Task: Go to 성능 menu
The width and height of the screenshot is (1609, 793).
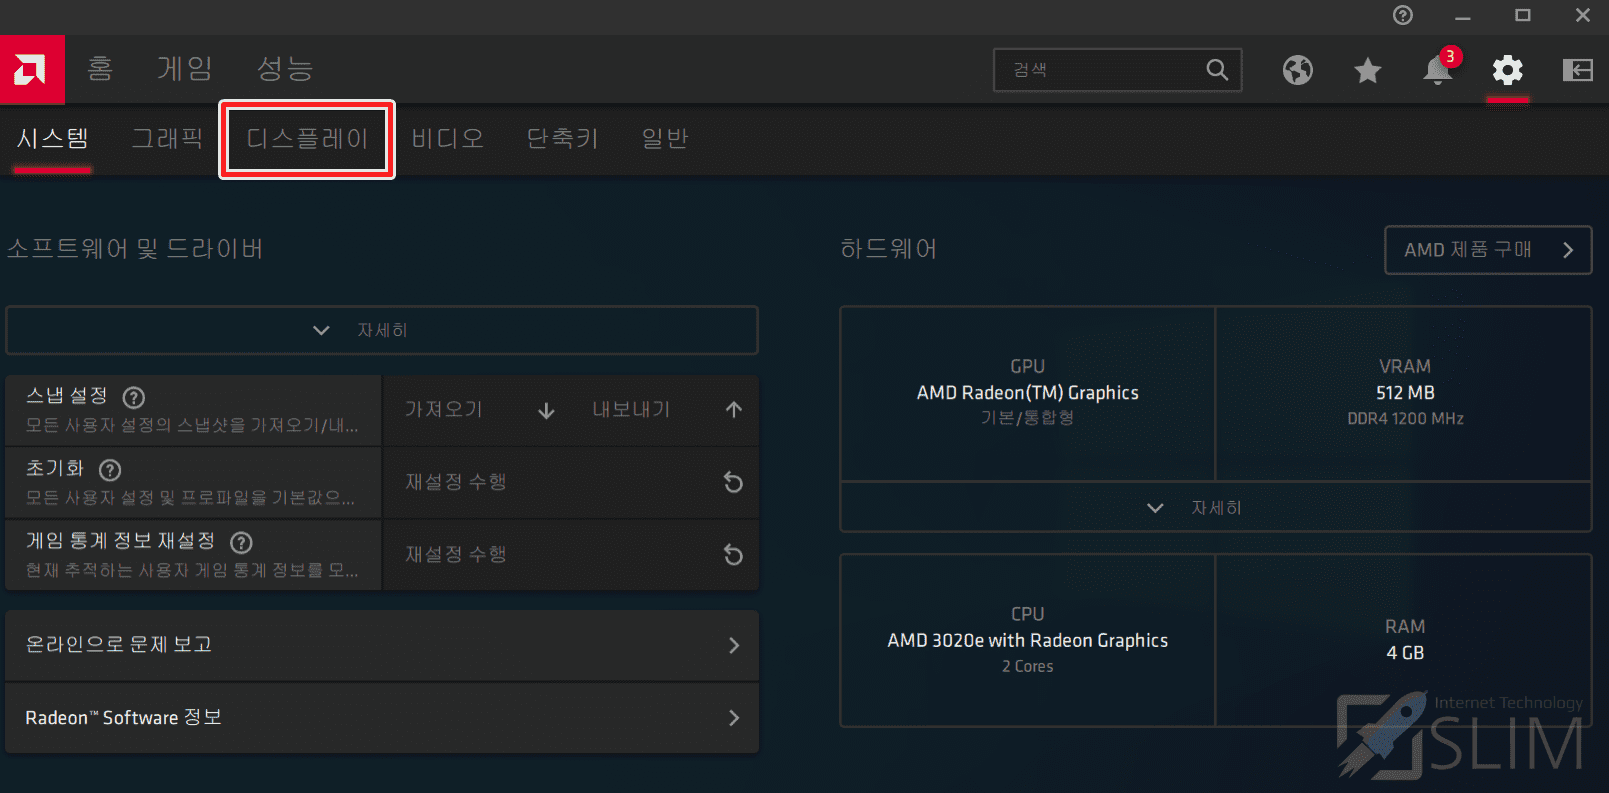Action: [x=285, y=69]
